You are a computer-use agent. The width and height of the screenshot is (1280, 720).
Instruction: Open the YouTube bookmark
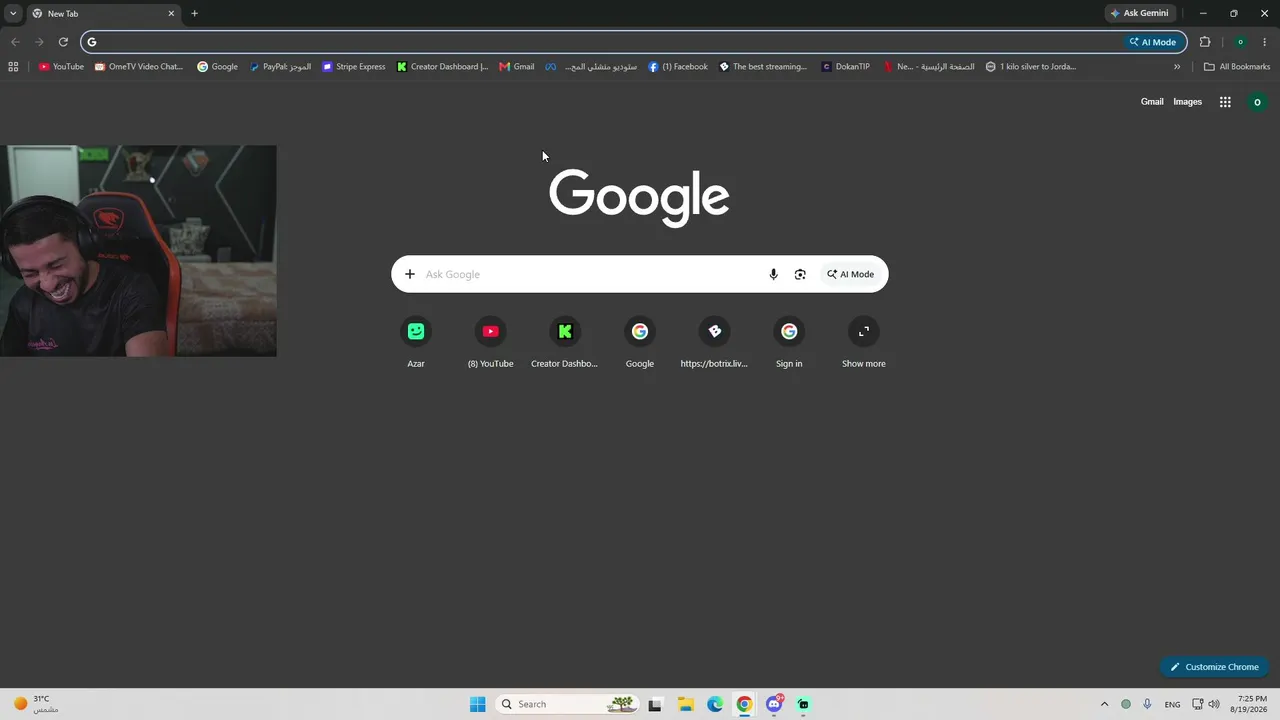click(61, 67)
